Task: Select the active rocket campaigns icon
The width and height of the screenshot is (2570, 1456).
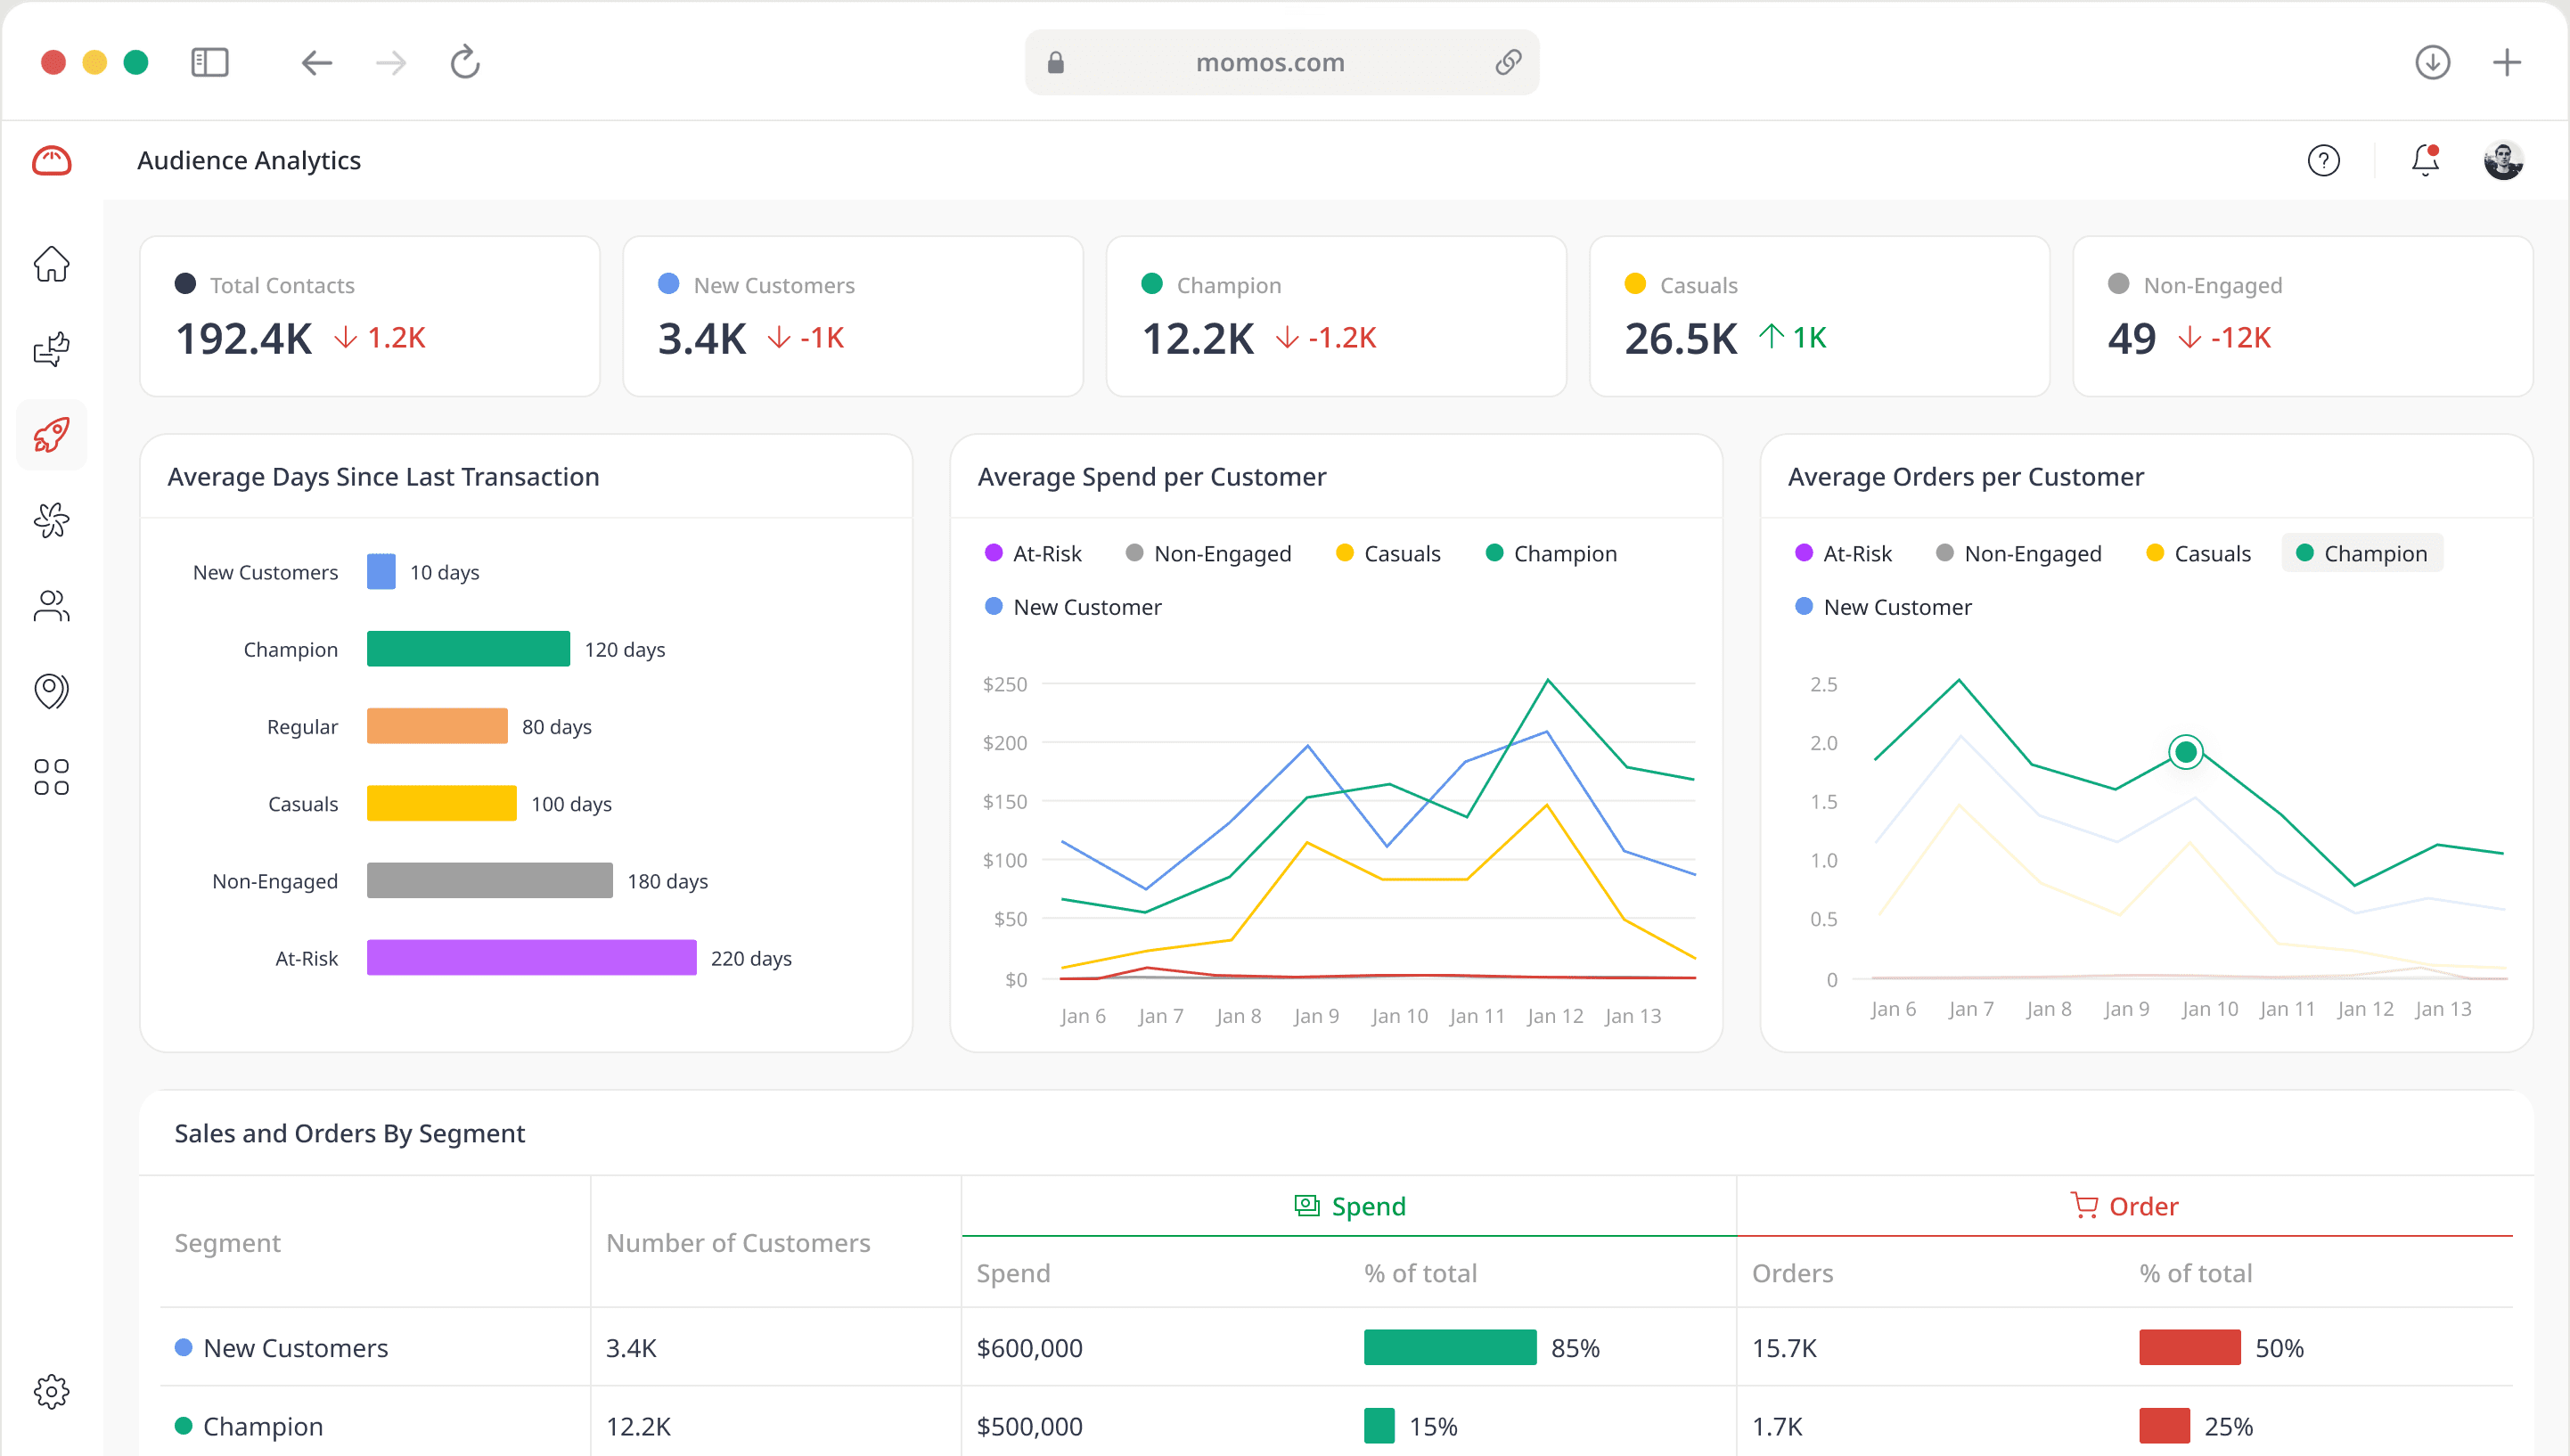Action: tap(51, 434)
